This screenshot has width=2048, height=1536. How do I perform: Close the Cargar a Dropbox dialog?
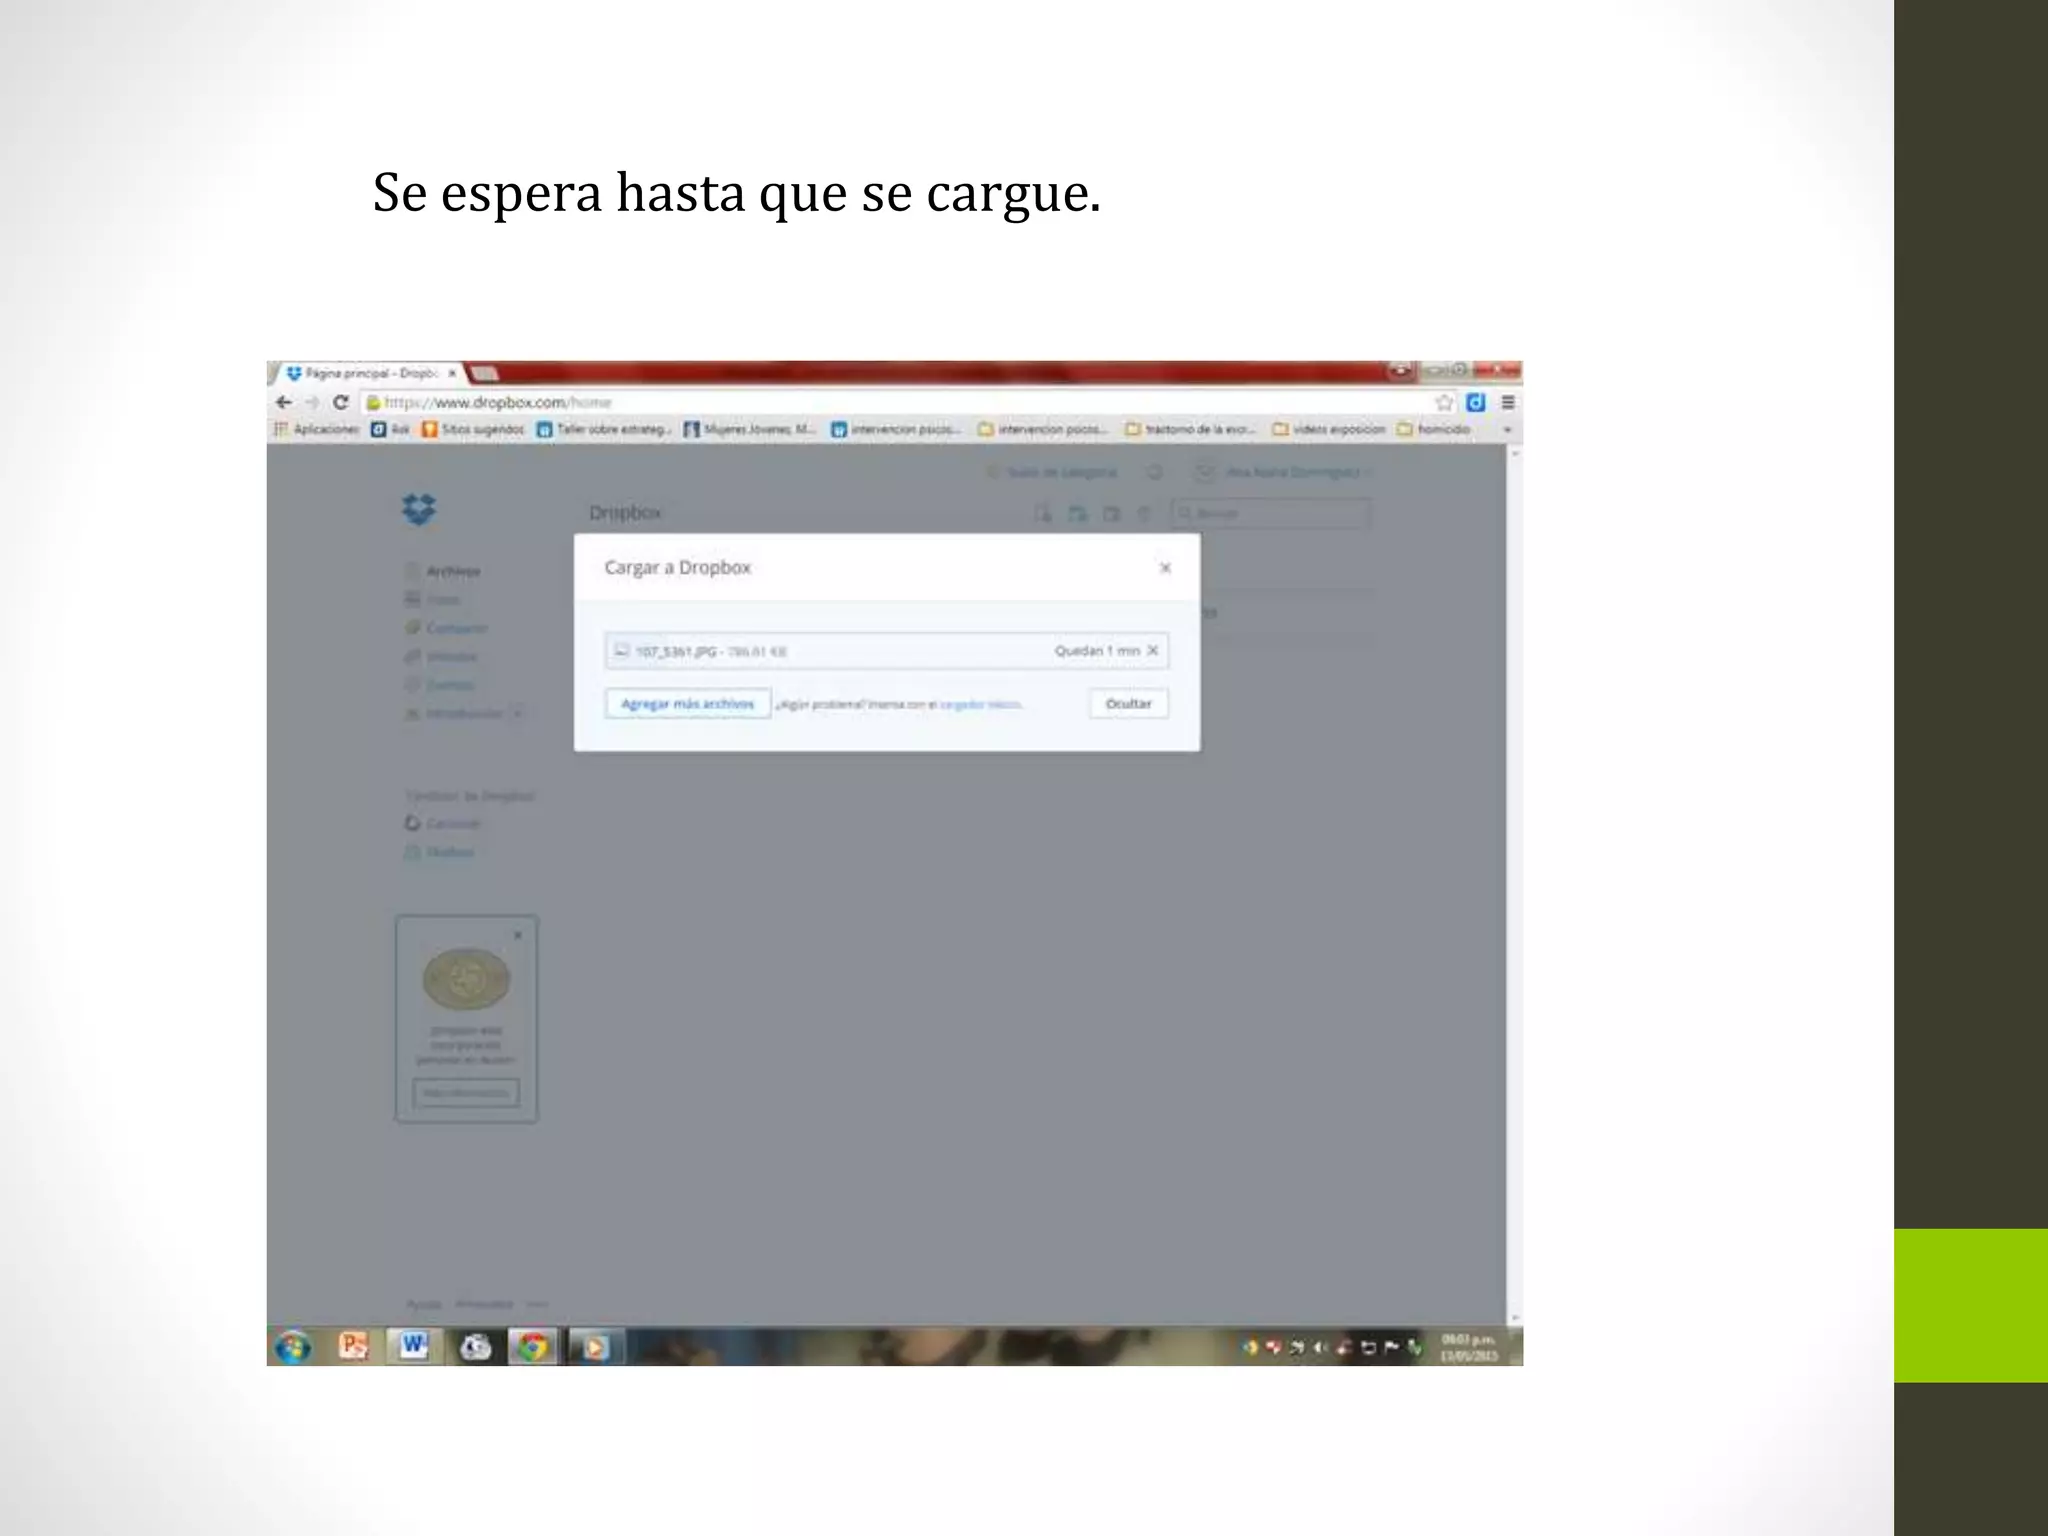coord(1165,568)
